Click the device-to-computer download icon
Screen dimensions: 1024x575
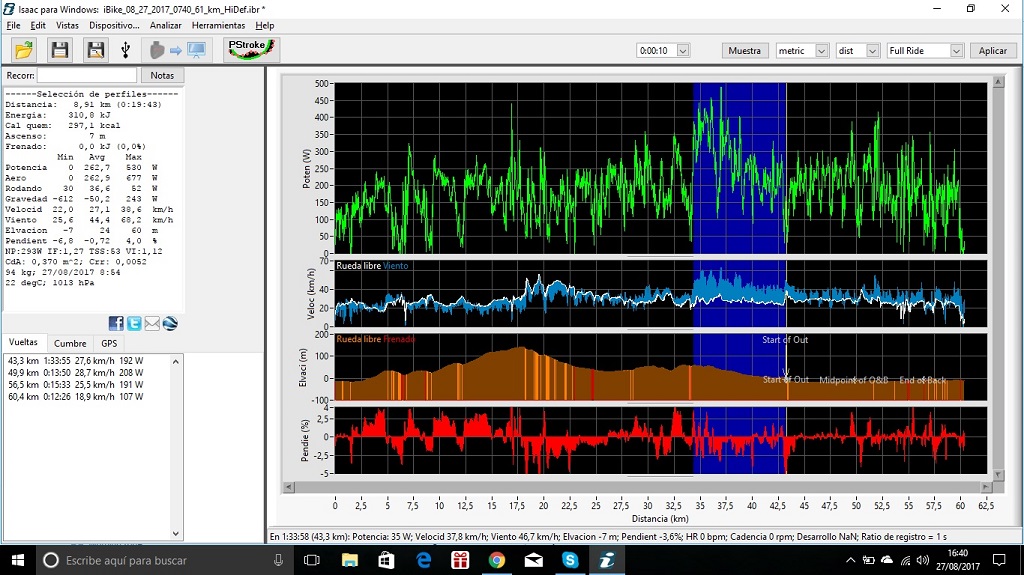click(176, 50)
